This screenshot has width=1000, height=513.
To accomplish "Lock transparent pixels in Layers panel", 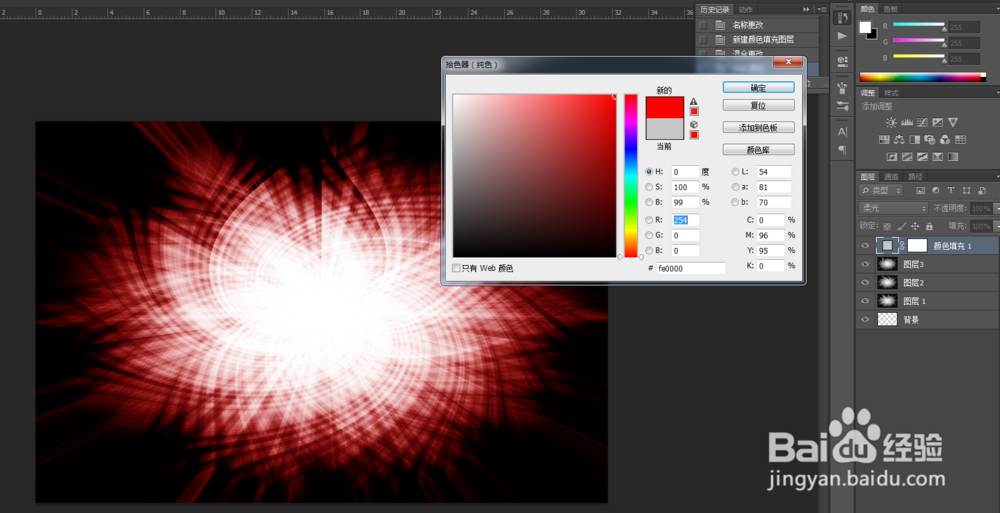I will click(x=887, y=227).
